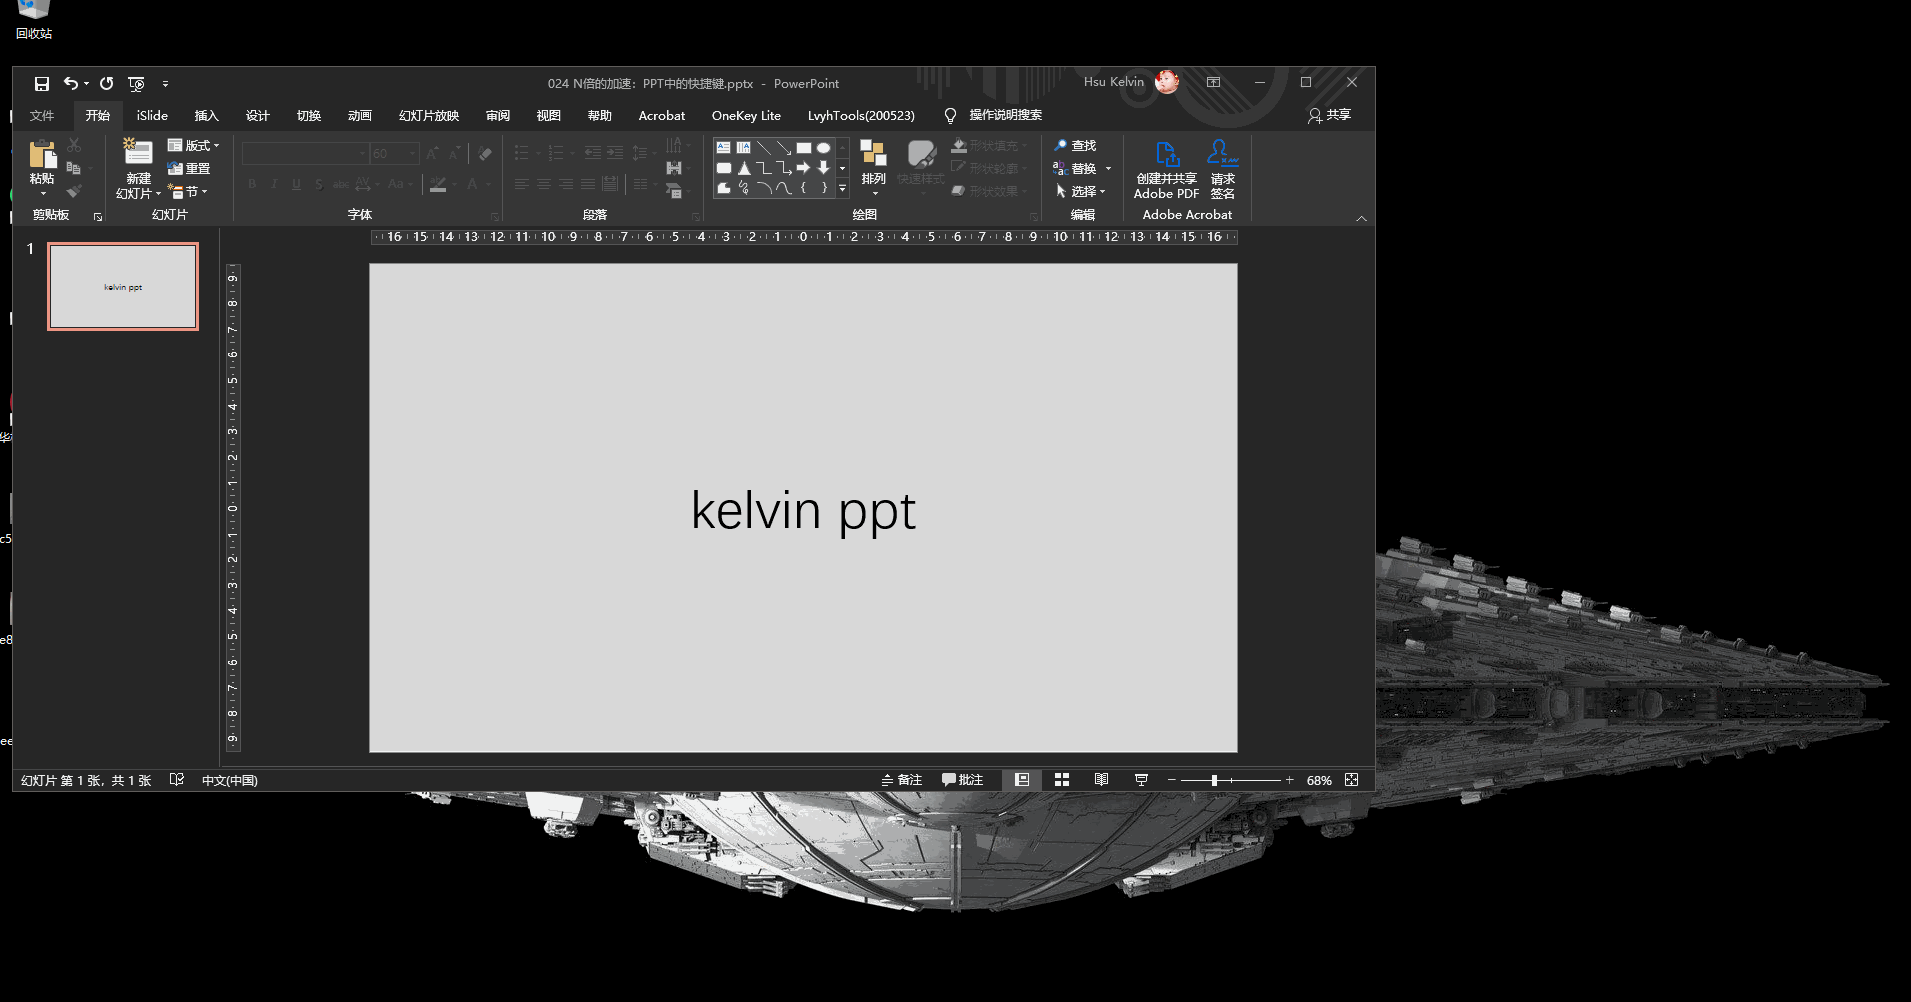Start slideshow from beginning in quick access toolbar
Image resolution: width=1911 pixels, height=1002 pixels.
tap(136, 84)
